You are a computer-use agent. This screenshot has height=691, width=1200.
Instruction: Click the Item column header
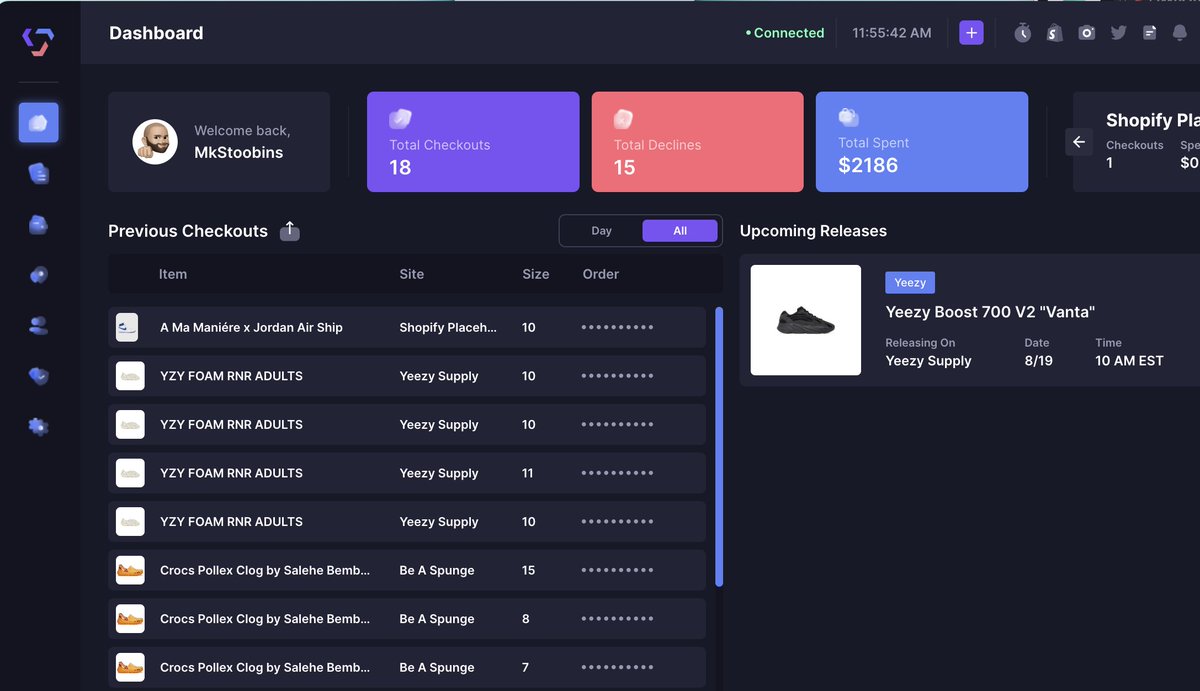click(173, 274)
